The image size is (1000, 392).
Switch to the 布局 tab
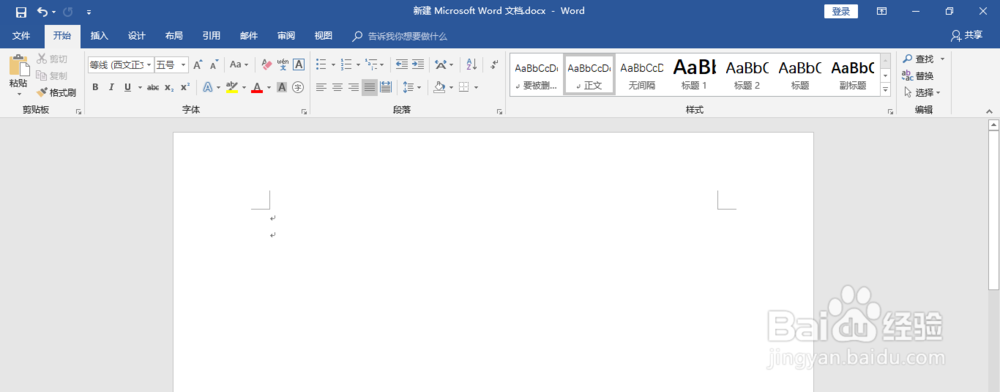tap(174, 36)
